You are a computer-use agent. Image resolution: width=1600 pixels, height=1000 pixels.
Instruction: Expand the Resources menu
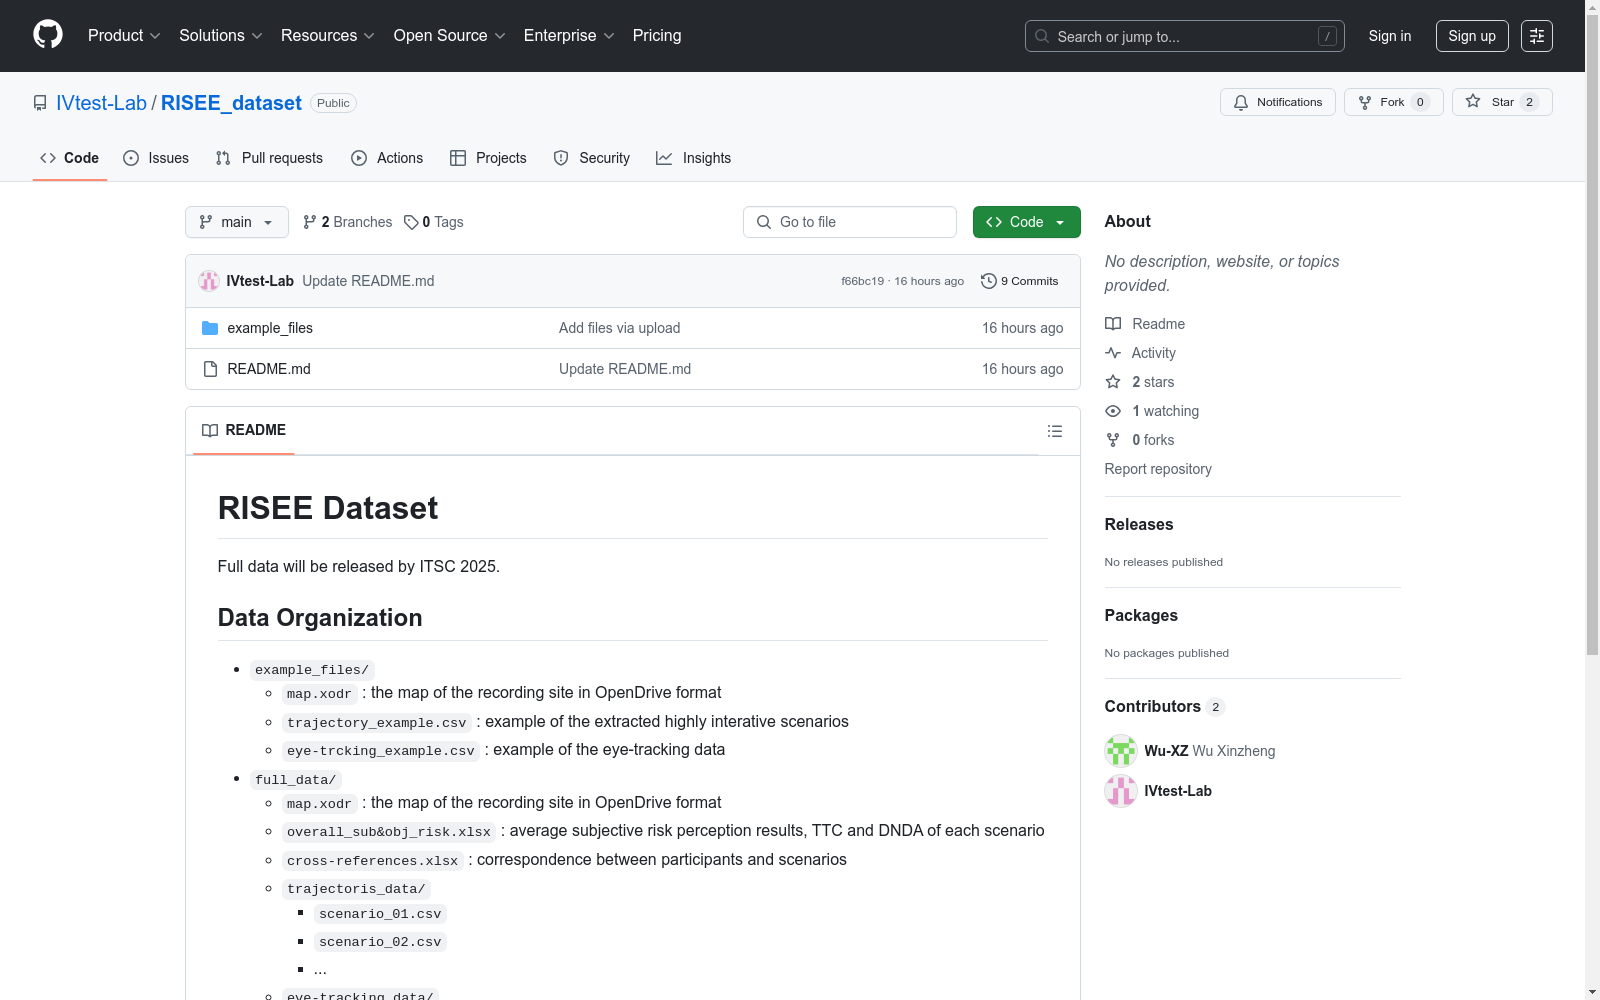(x=327, y=36)
